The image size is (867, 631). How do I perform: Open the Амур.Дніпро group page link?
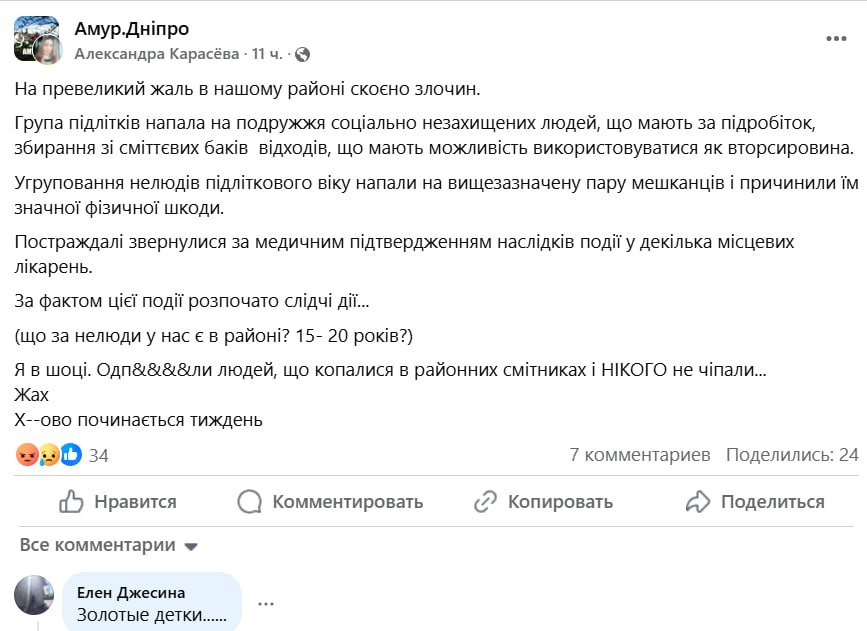click(132, 29)
